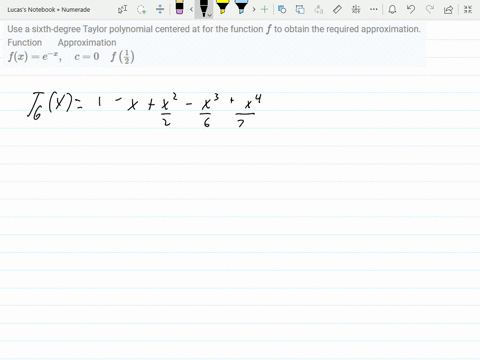Open the notifications bell
480x360 pixels.
(392, 9)
